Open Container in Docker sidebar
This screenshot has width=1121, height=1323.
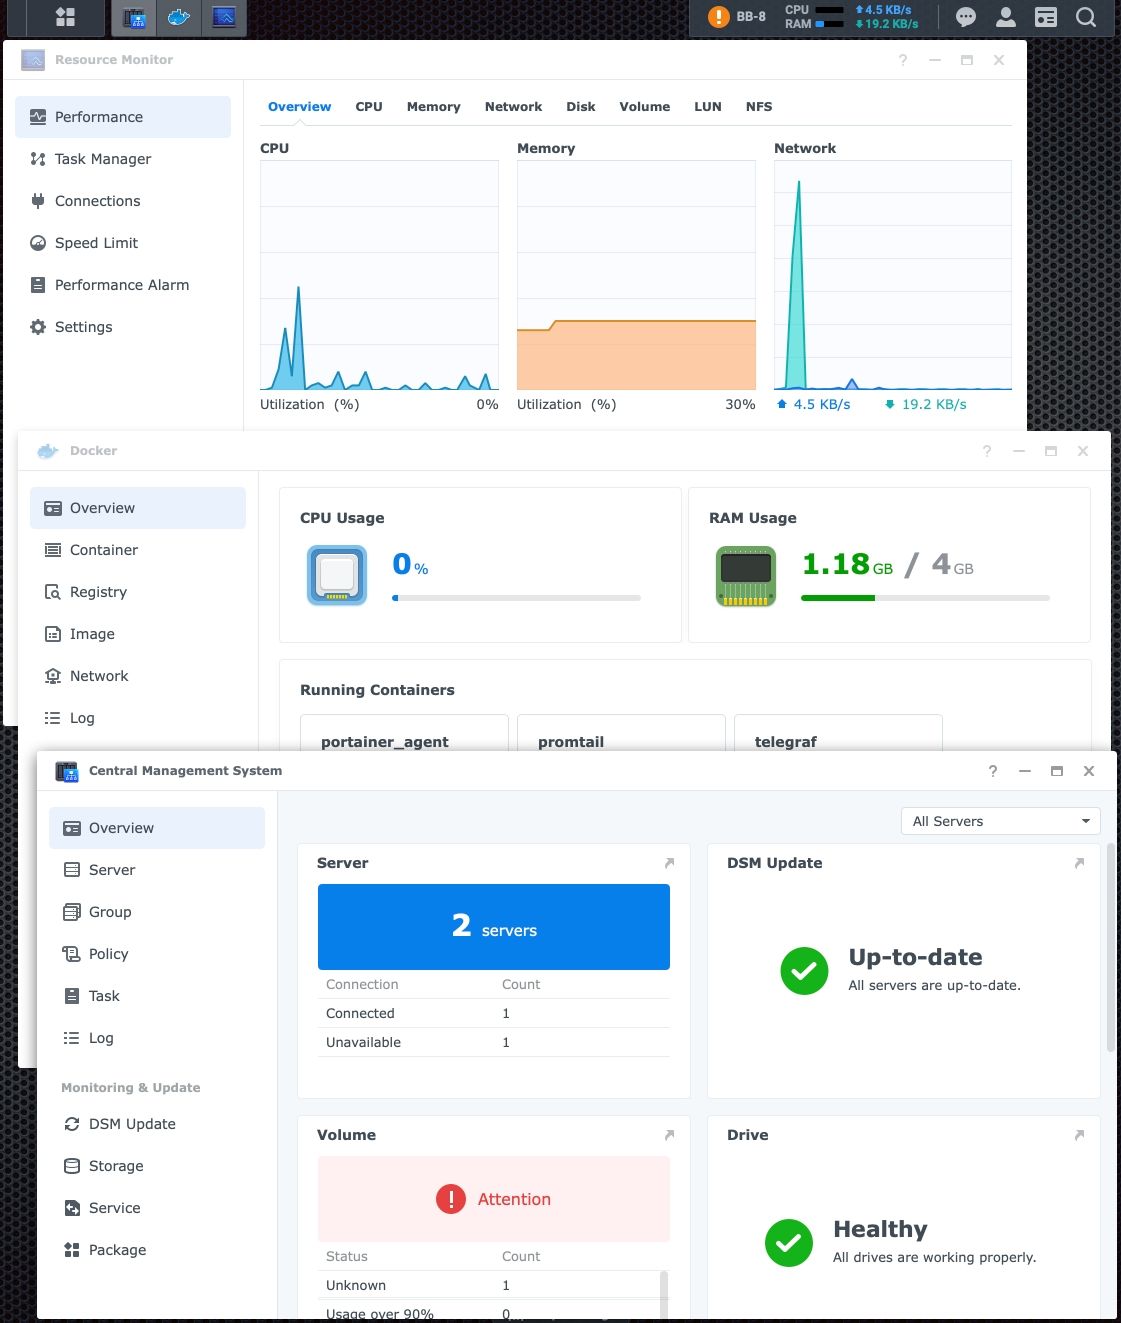coord(138,550)
